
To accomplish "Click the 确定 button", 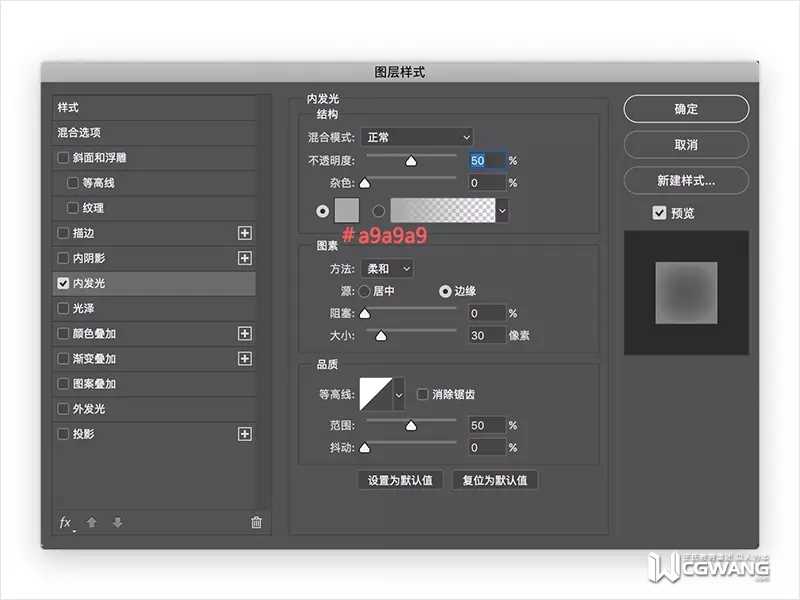I will tap(686, 109).
